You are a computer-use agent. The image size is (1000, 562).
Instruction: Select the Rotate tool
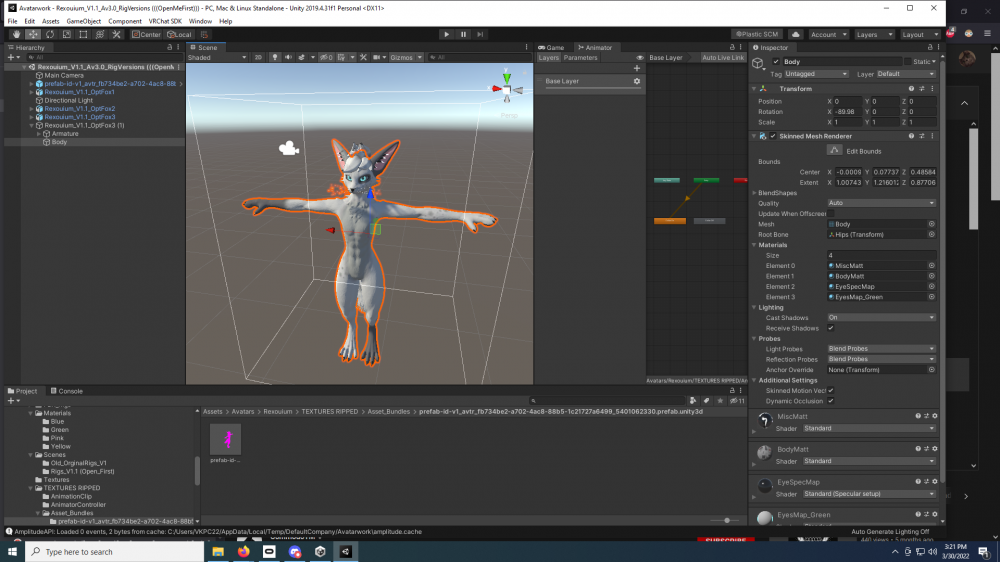click(50, 34)
